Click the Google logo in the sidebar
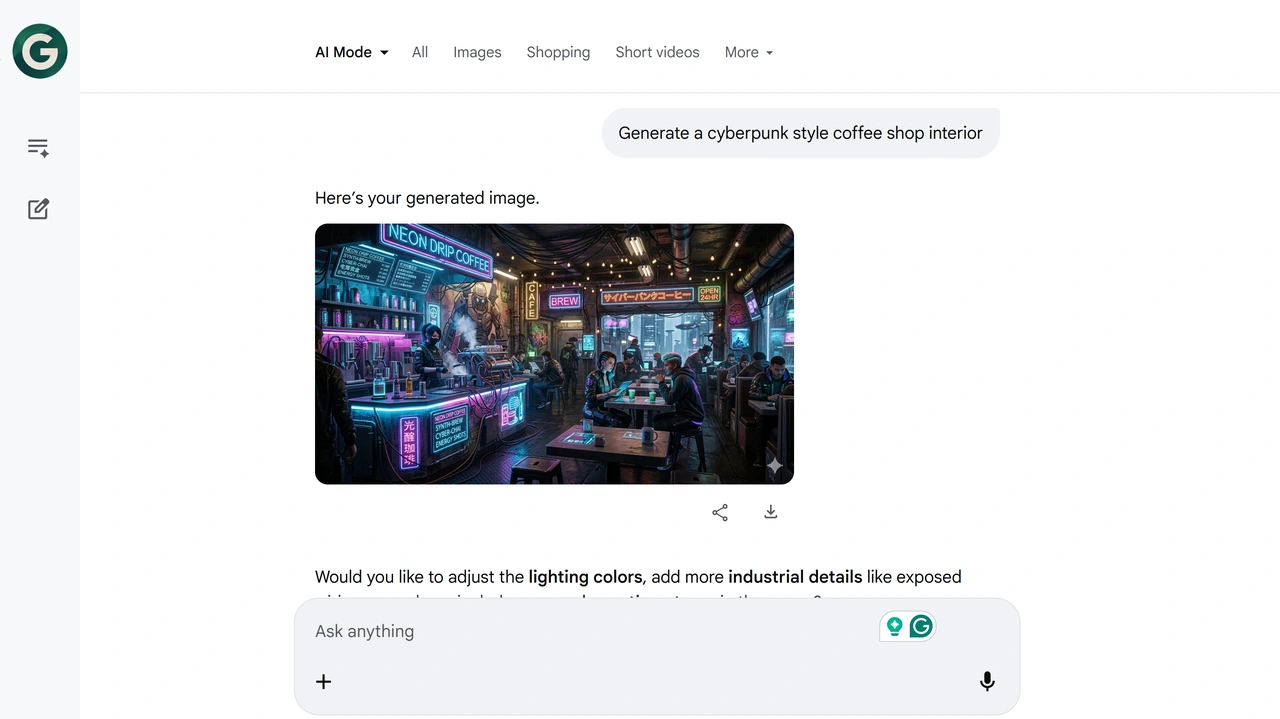This screenshot has width=1280, height=719. click(x=40, y=51)
